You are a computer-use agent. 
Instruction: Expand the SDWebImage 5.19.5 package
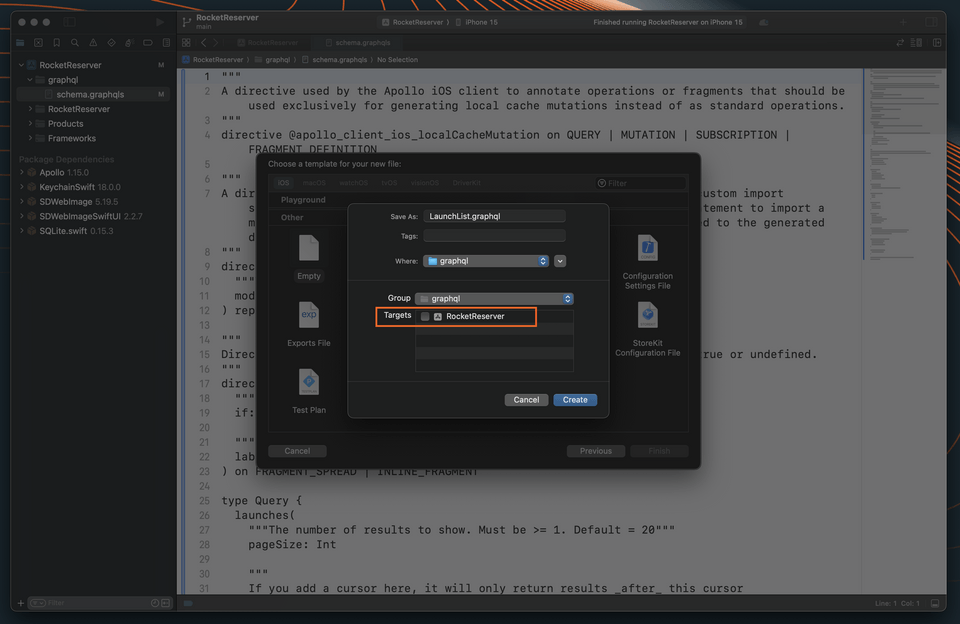point(21,201)
